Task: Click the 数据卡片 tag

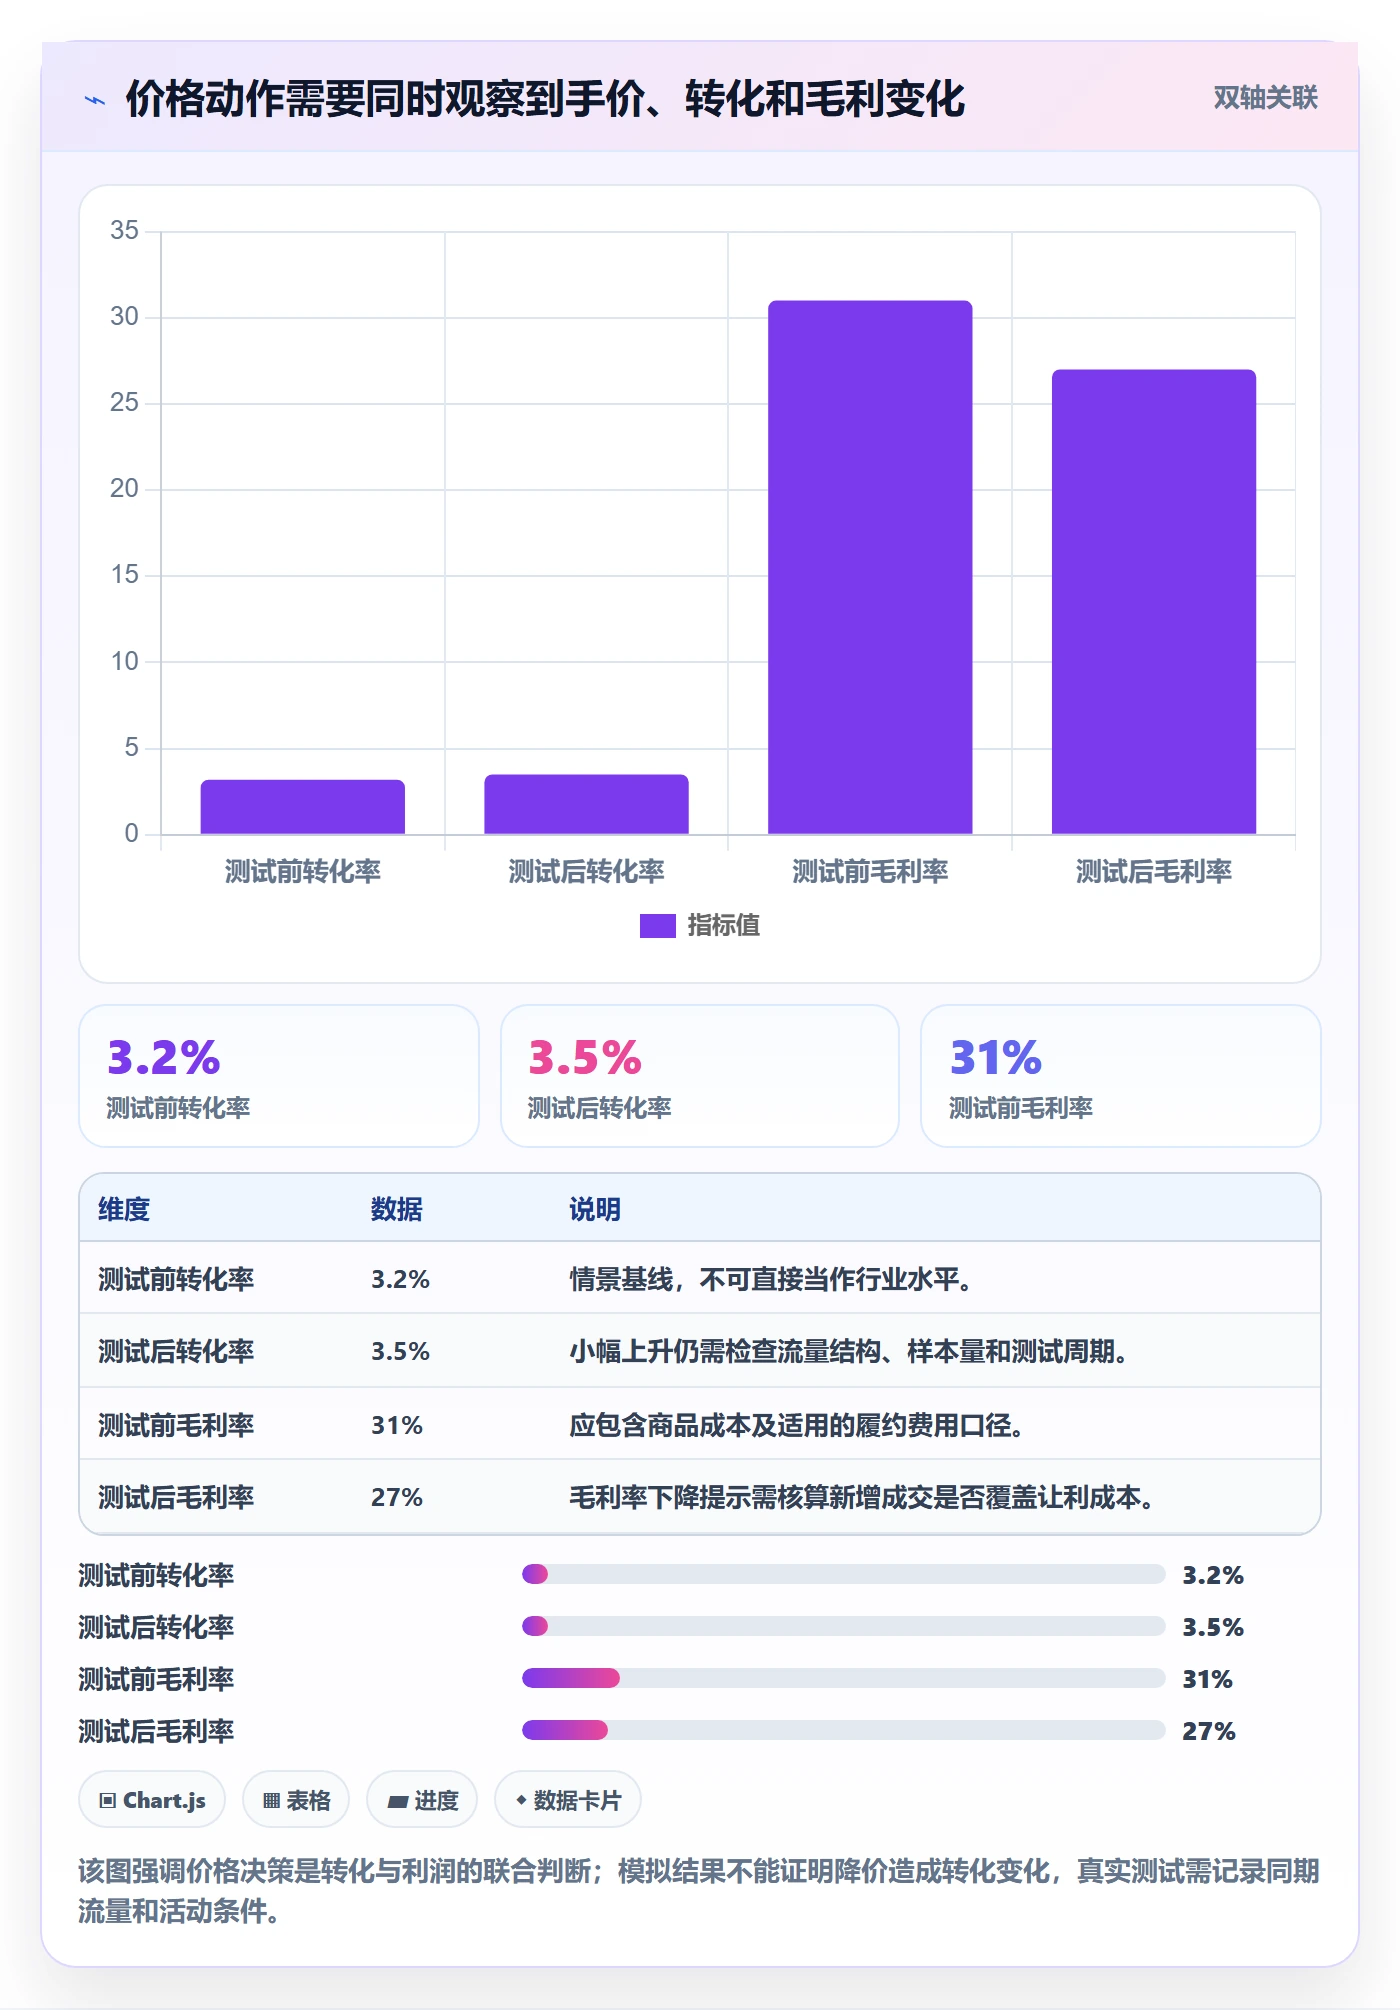Action: pyautogui.click(x=568, y=1800)
